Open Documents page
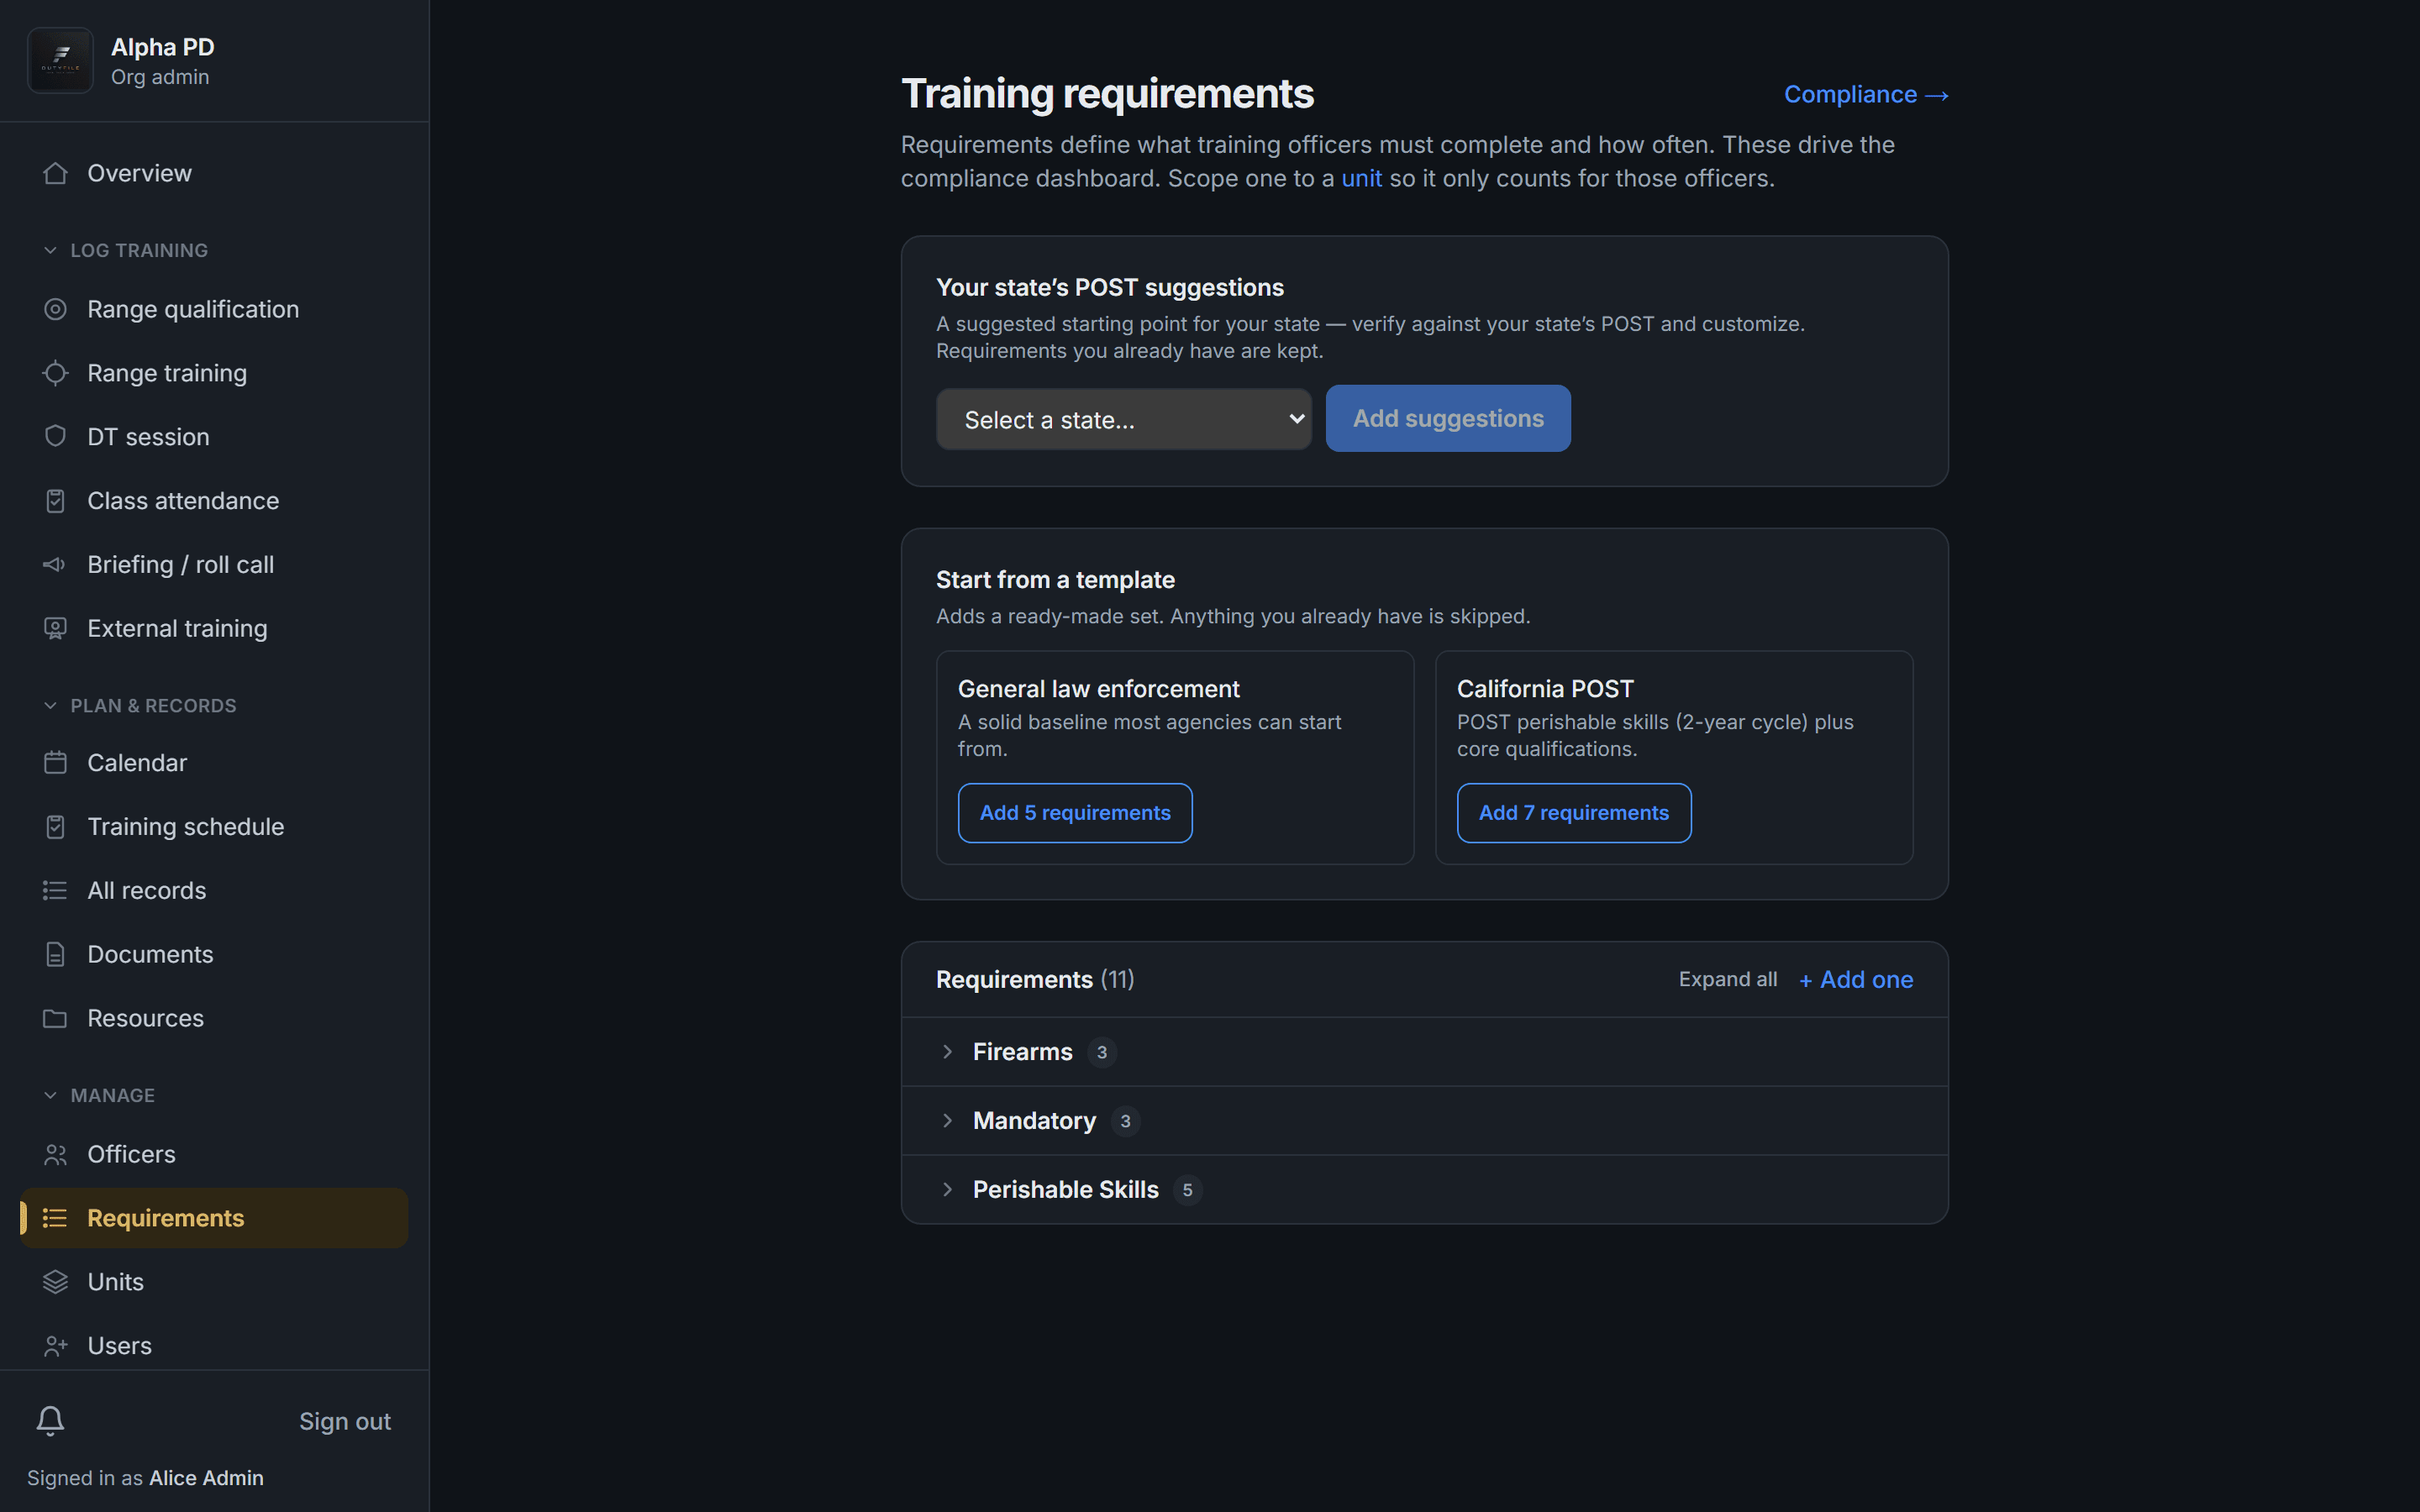 [x=214, y=955]
